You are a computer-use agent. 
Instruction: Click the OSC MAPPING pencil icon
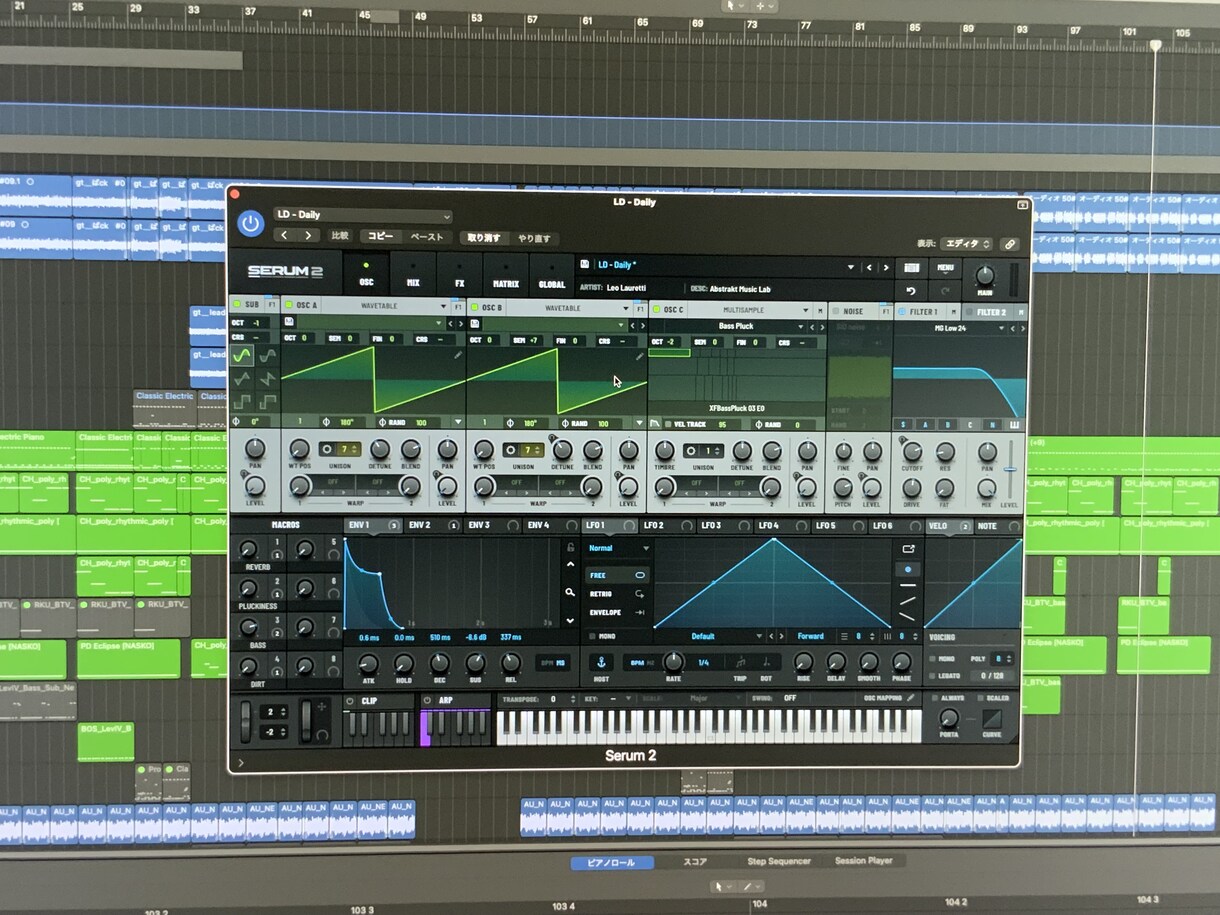(x=911, y=698)
